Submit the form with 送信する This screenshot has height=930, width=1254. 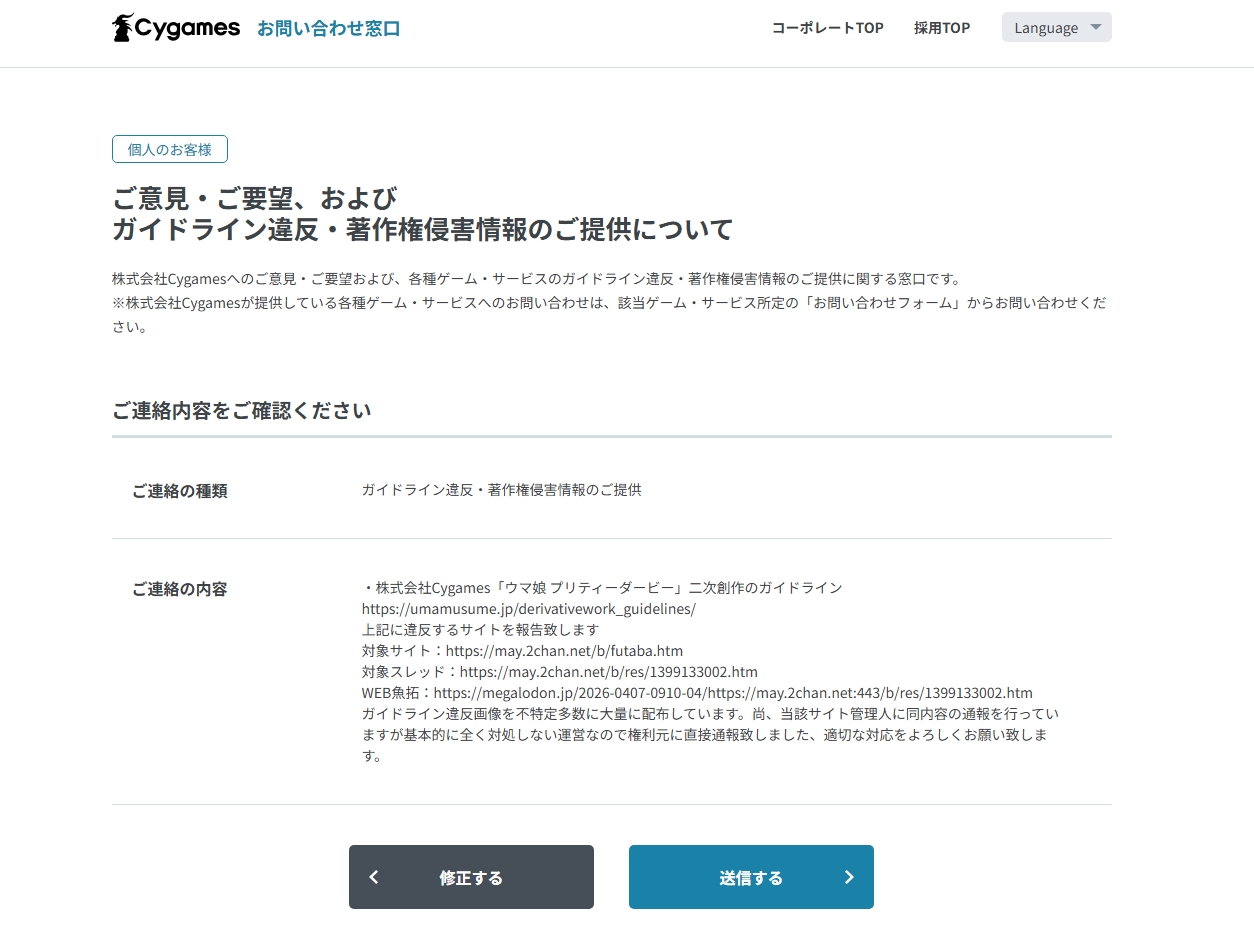pyautogui.click(x=750, y=877)
